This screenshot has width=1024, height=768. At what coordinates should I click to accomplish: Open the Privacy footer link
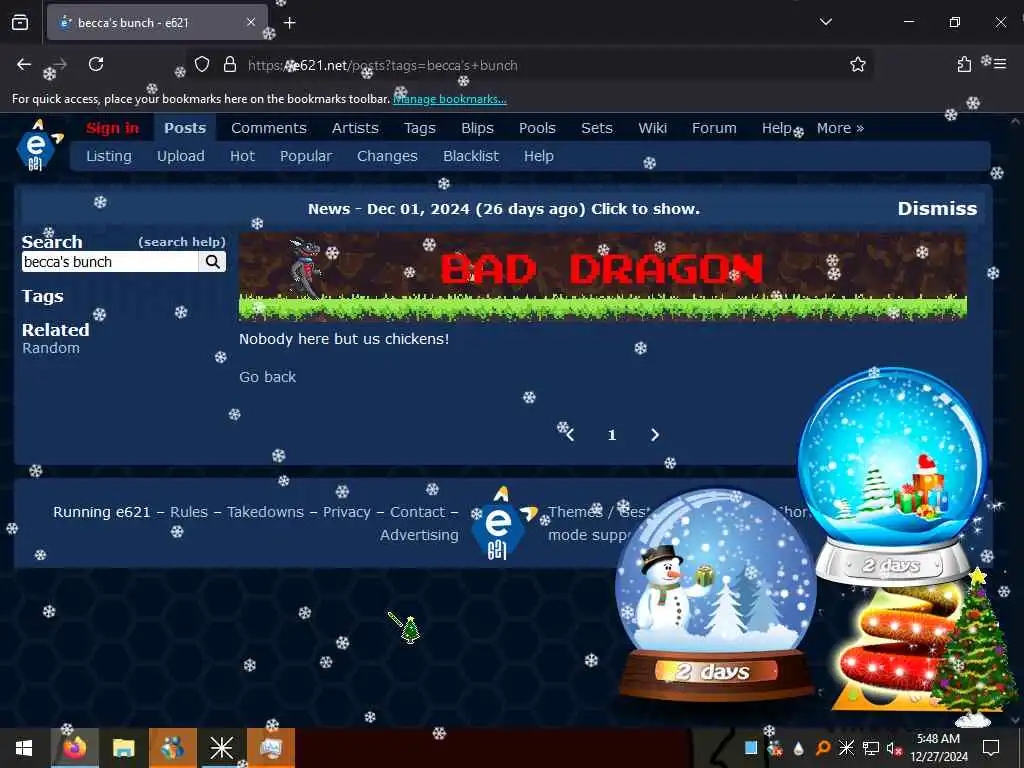coord(346,512)
